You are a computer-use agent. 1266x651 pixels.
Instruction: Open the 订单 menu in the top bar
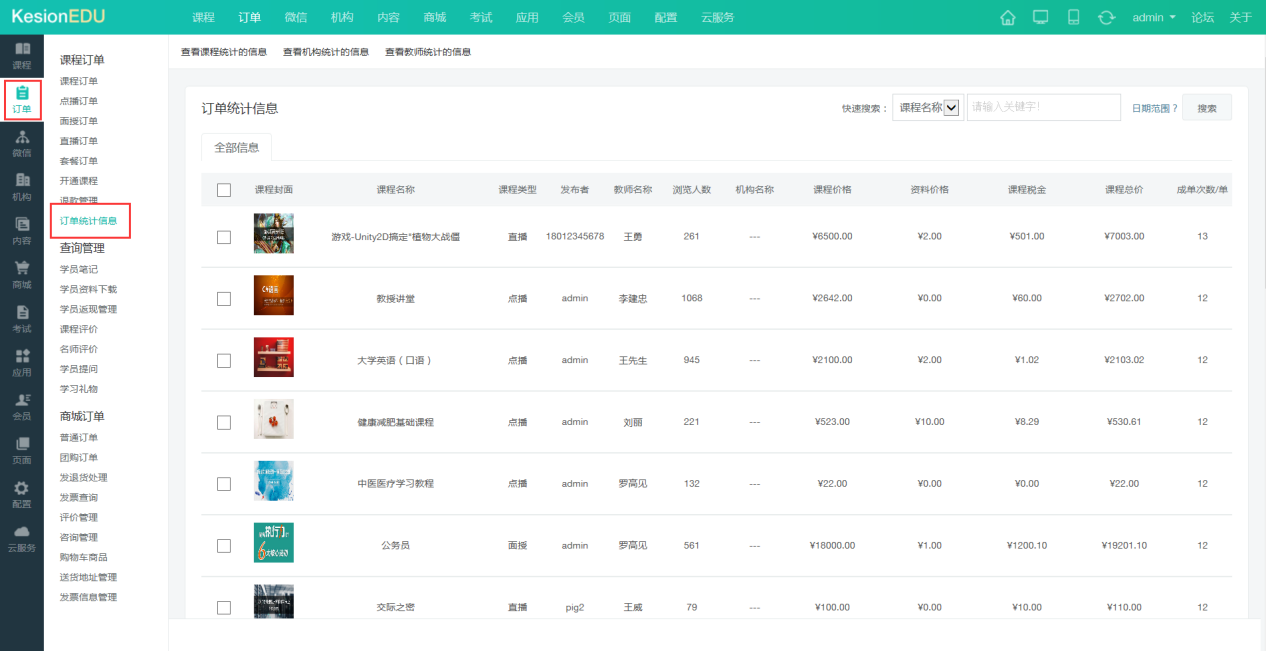pyautogui.click(x=249, y=17)
